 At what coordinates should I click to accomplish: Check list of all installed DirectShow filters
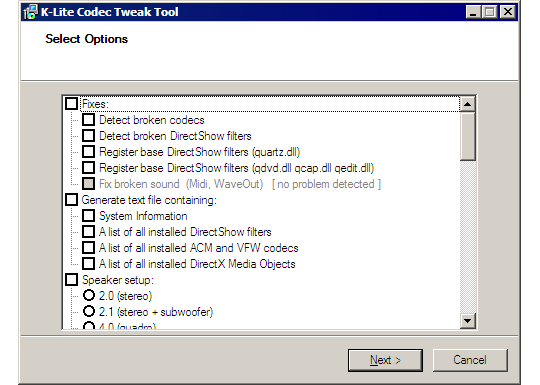[89, 232]
